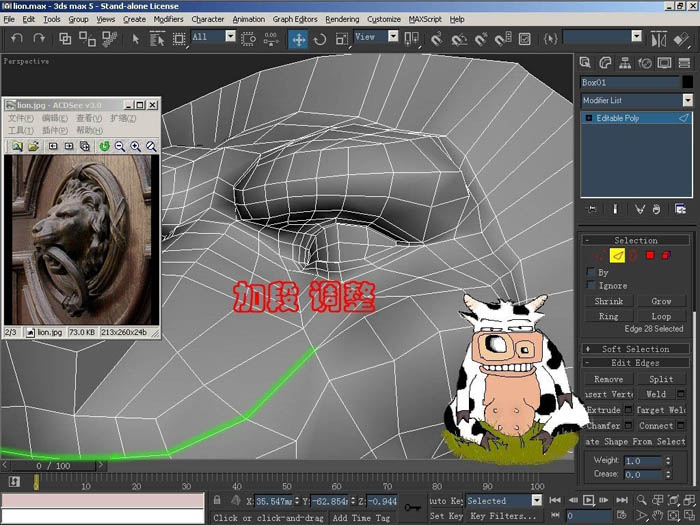Collapse the Edit Edges rollout
Screen dimensions: 700x525
tap(635, 362)
